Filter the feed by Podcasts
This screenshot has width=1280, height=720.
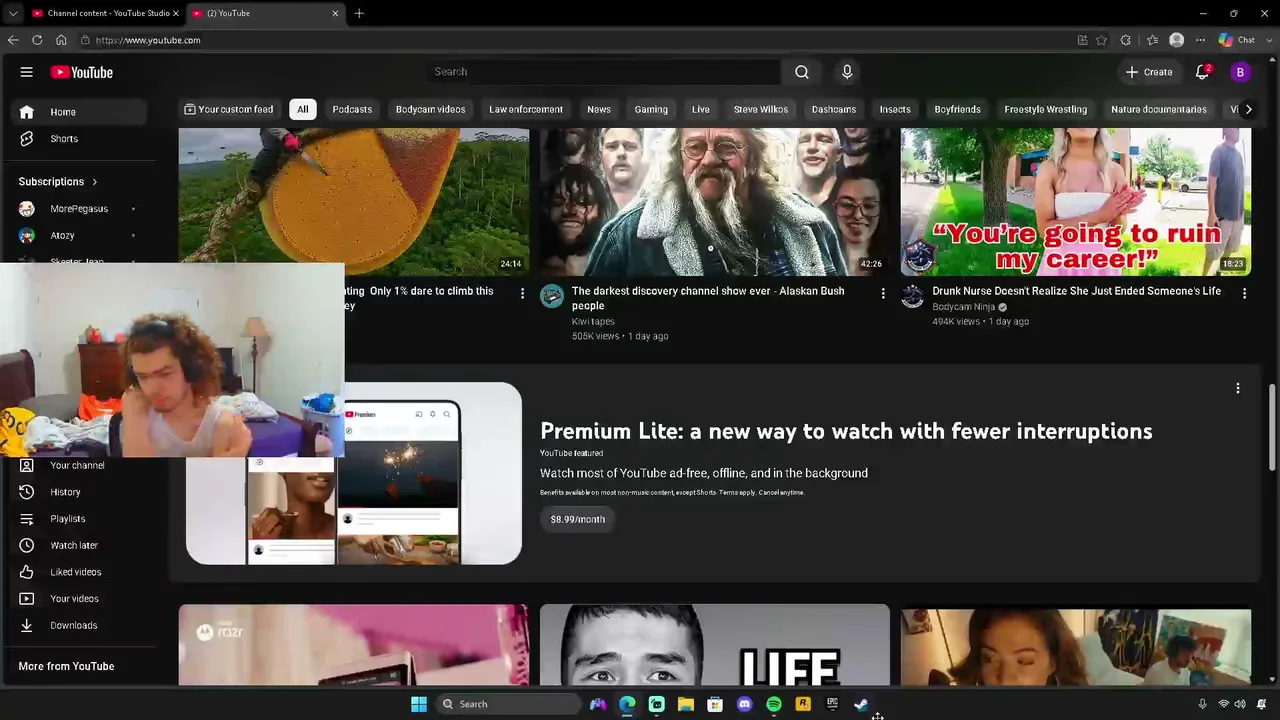click(352, 109)
